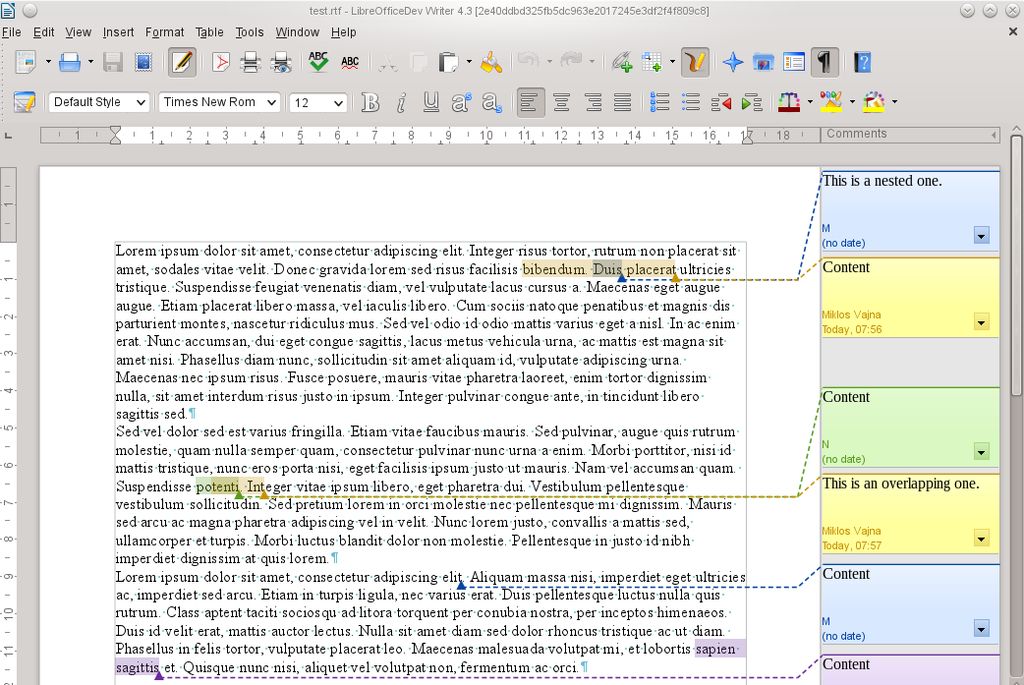Expand the Background Color dropdown arrow
The height and width of the screenshot is (685, 1024).
coord(895,102)
